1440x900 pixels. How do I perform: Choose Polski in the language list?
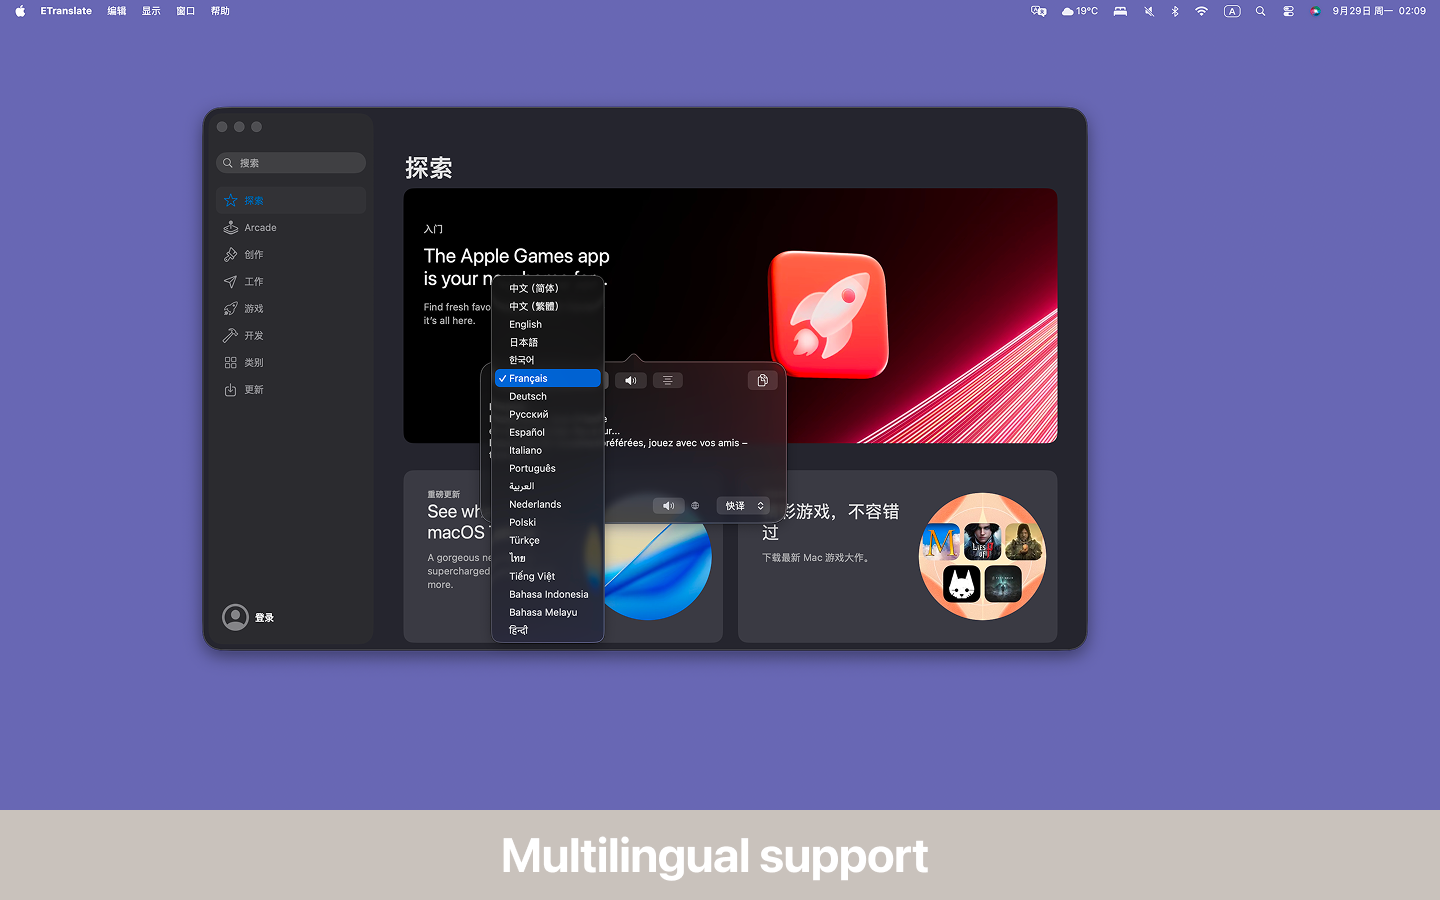pyautogui.click(x=548, y=522)
